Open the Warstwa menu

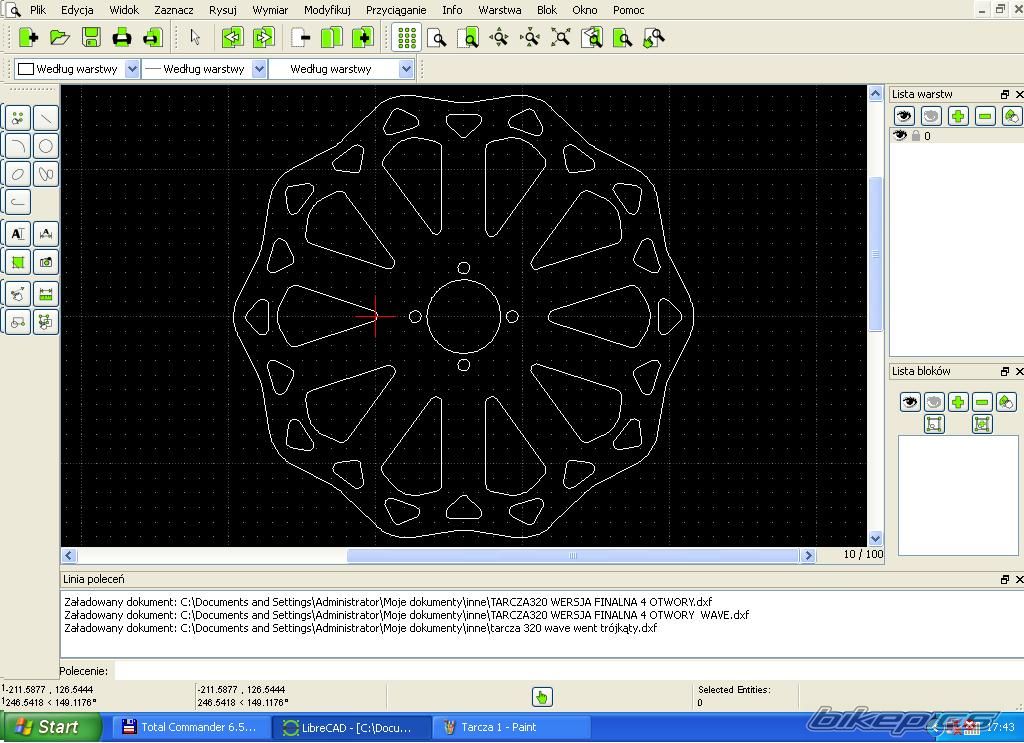point(500,10)
